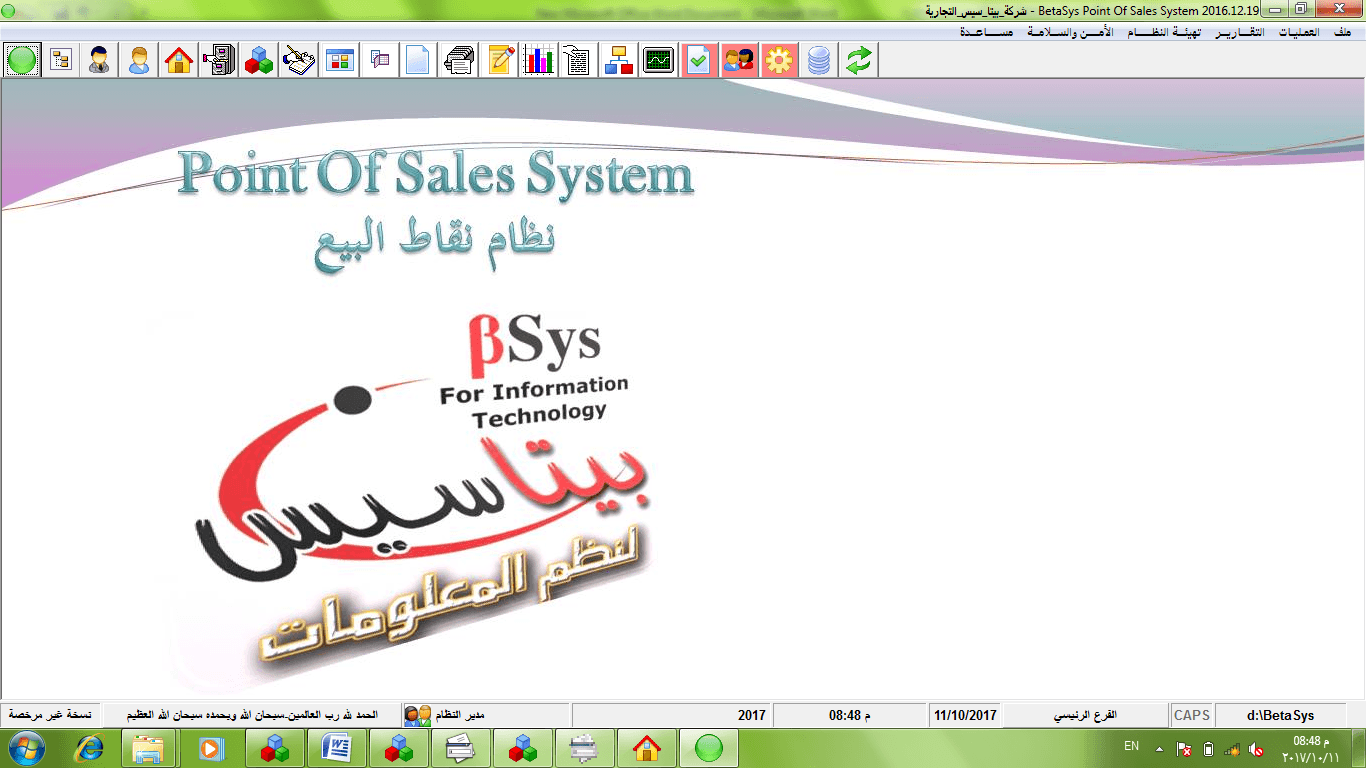
Task: Open the تهيئة النظام menu
Action: pos(1166,32)
